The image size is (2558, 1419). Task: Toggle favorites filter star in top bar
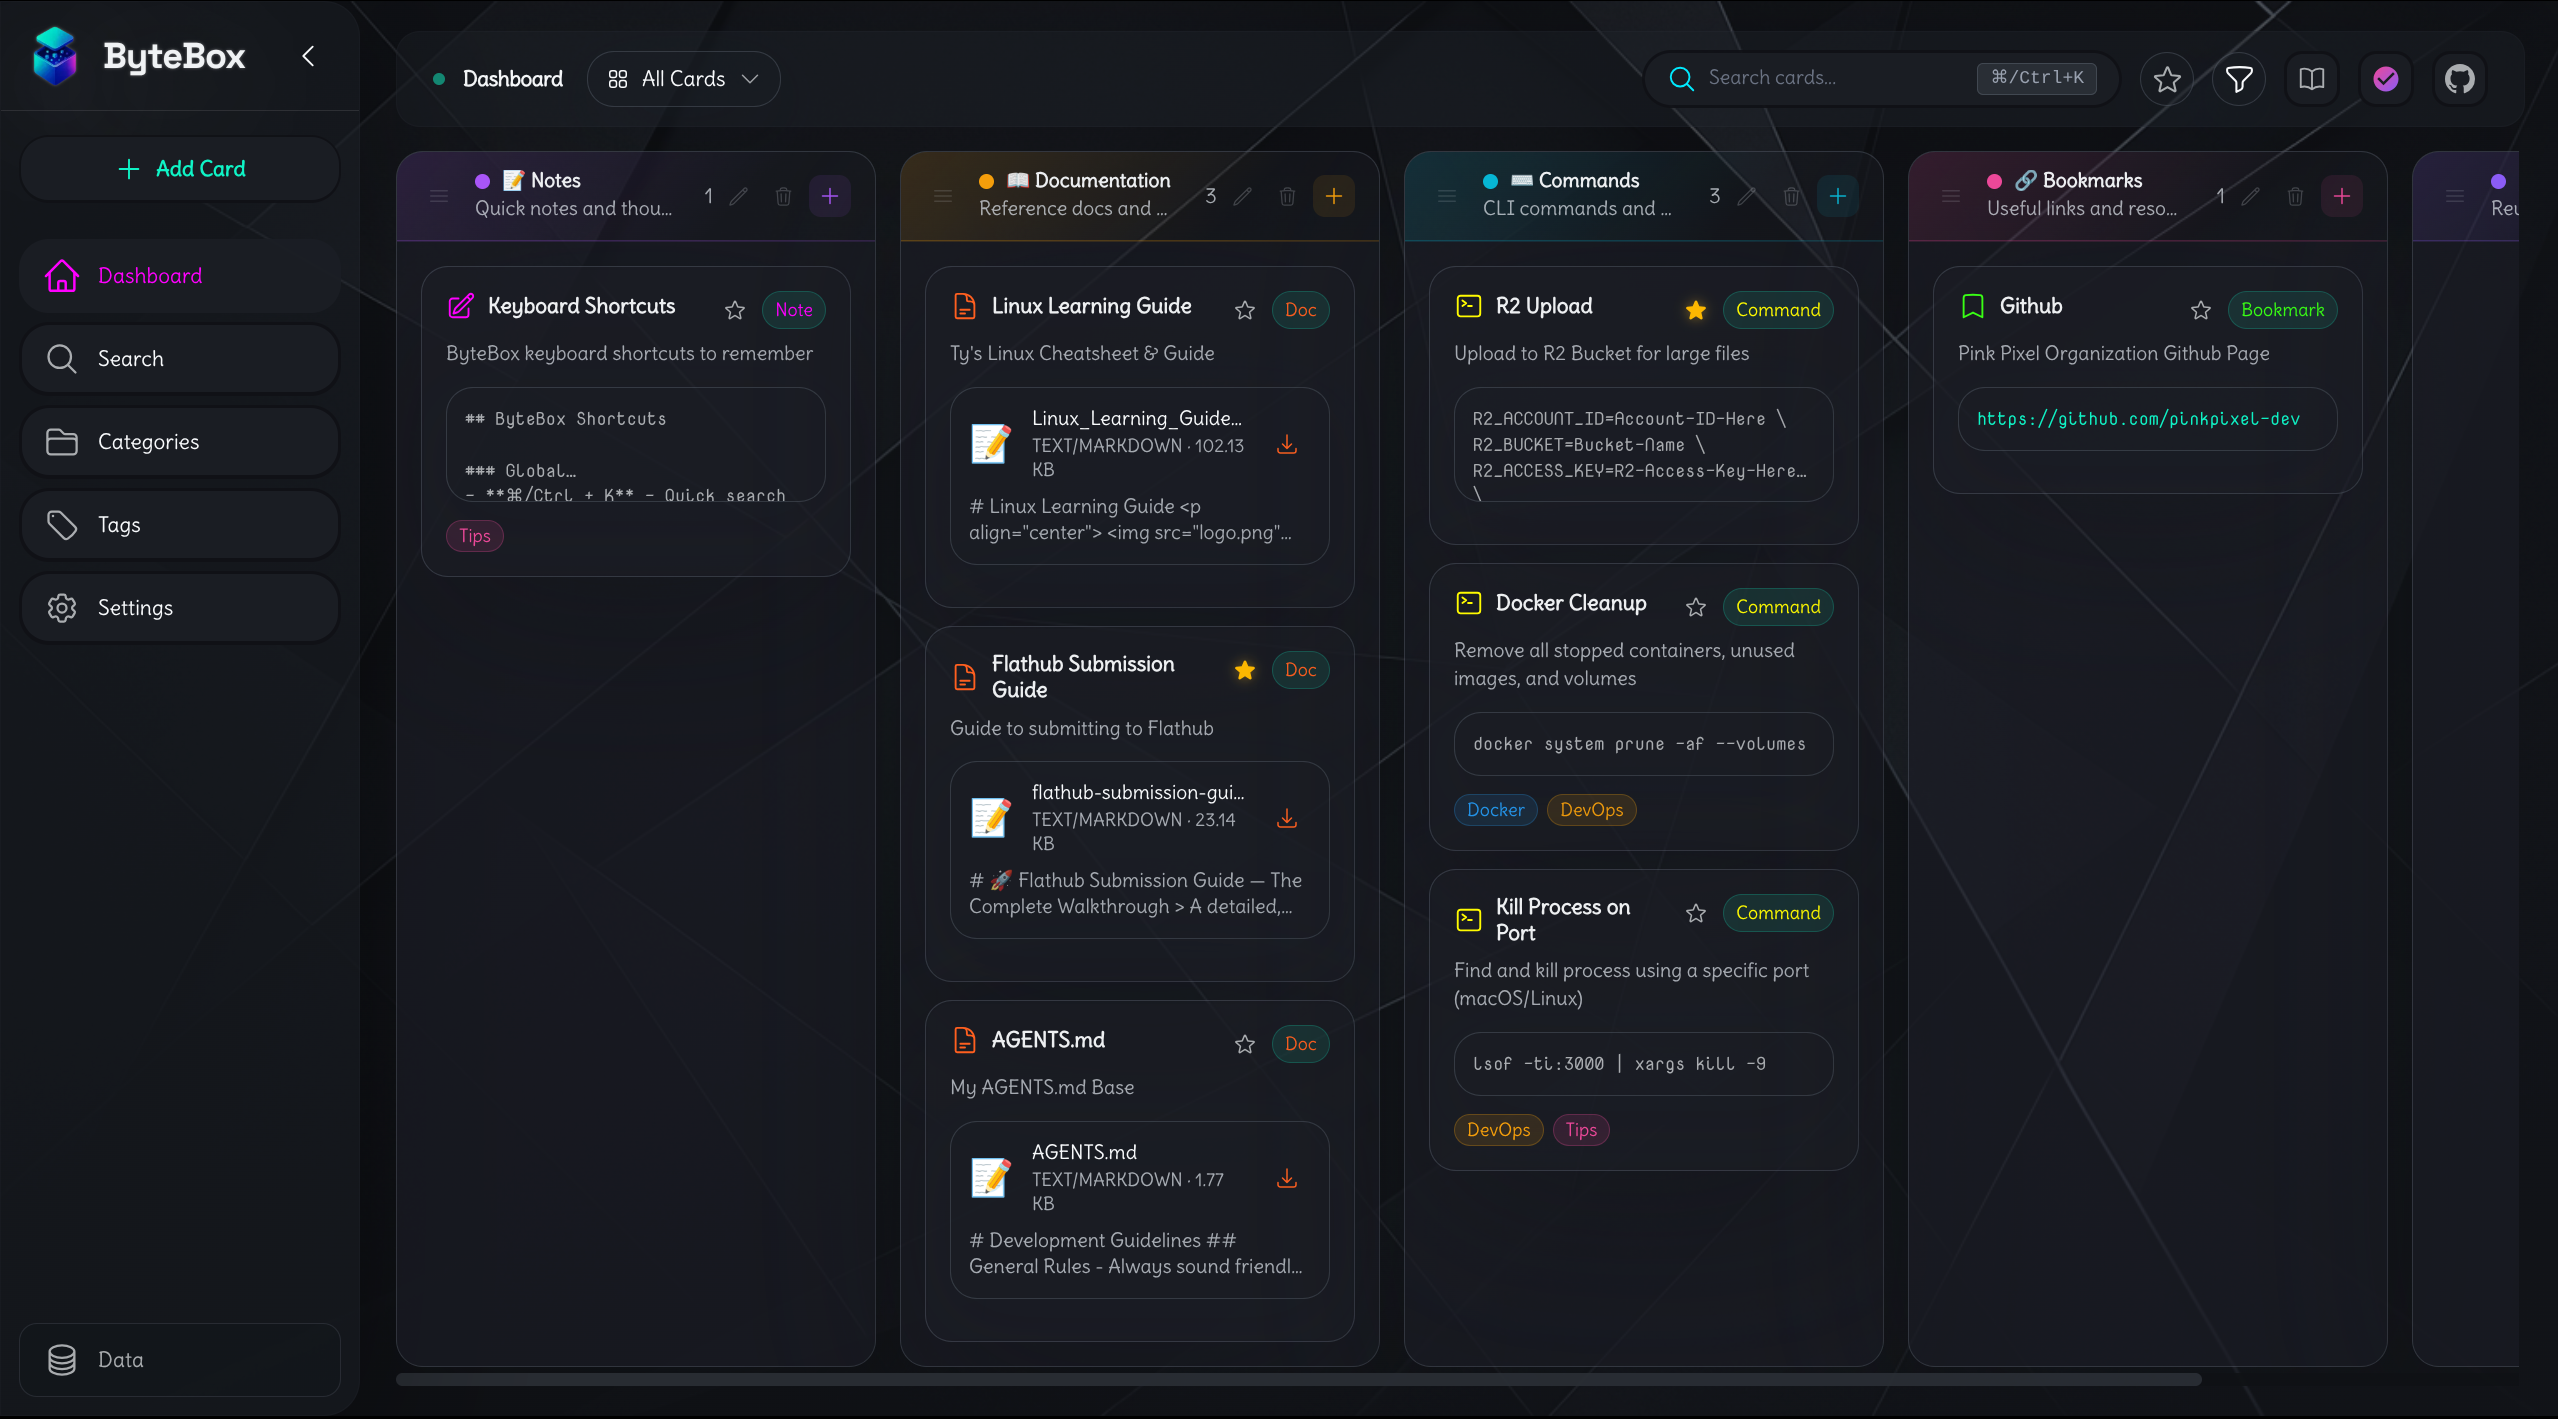pos(2167,79)
